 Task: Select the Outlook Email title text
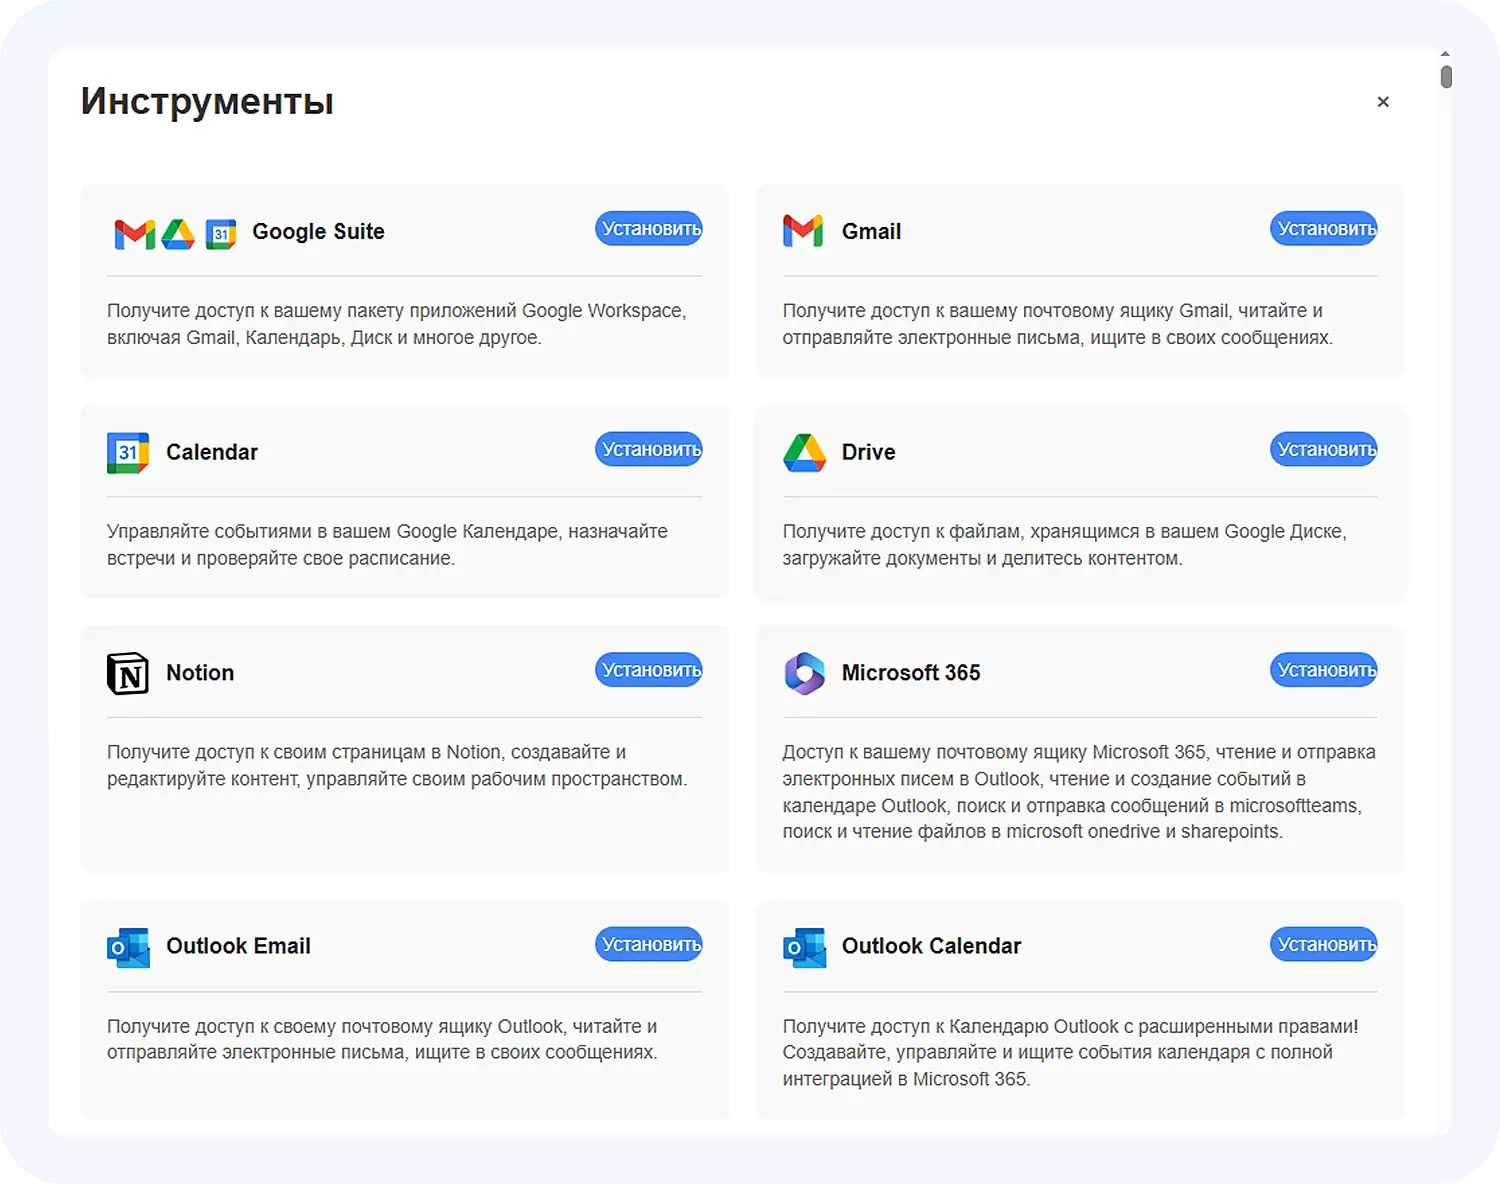tap(238, 946)
